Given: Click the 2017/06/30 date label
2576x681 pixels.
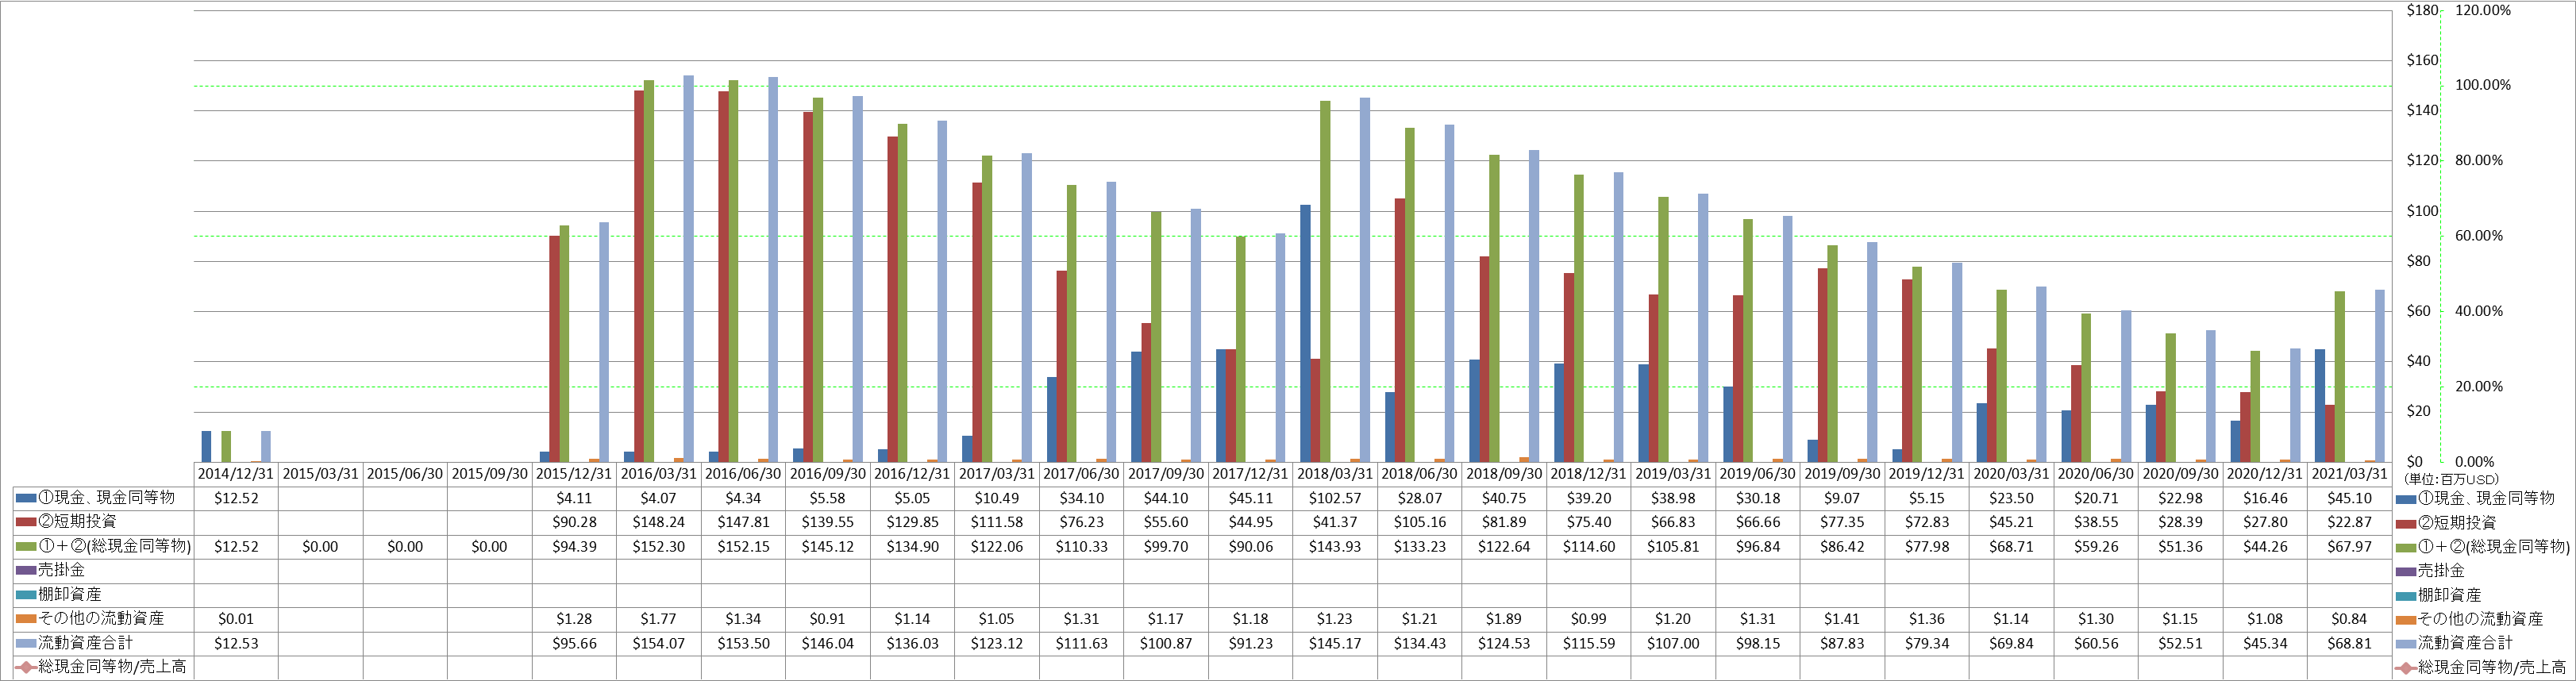Looking at the screenshot, I should point(1081,474).
